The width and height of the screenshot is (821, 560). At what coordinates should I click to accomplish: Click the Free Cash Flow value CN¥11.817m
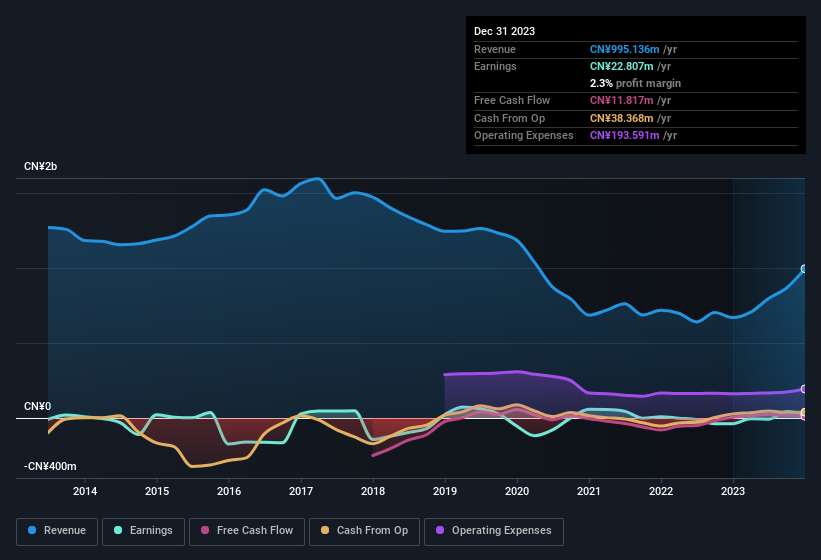[x=622, y=100]
